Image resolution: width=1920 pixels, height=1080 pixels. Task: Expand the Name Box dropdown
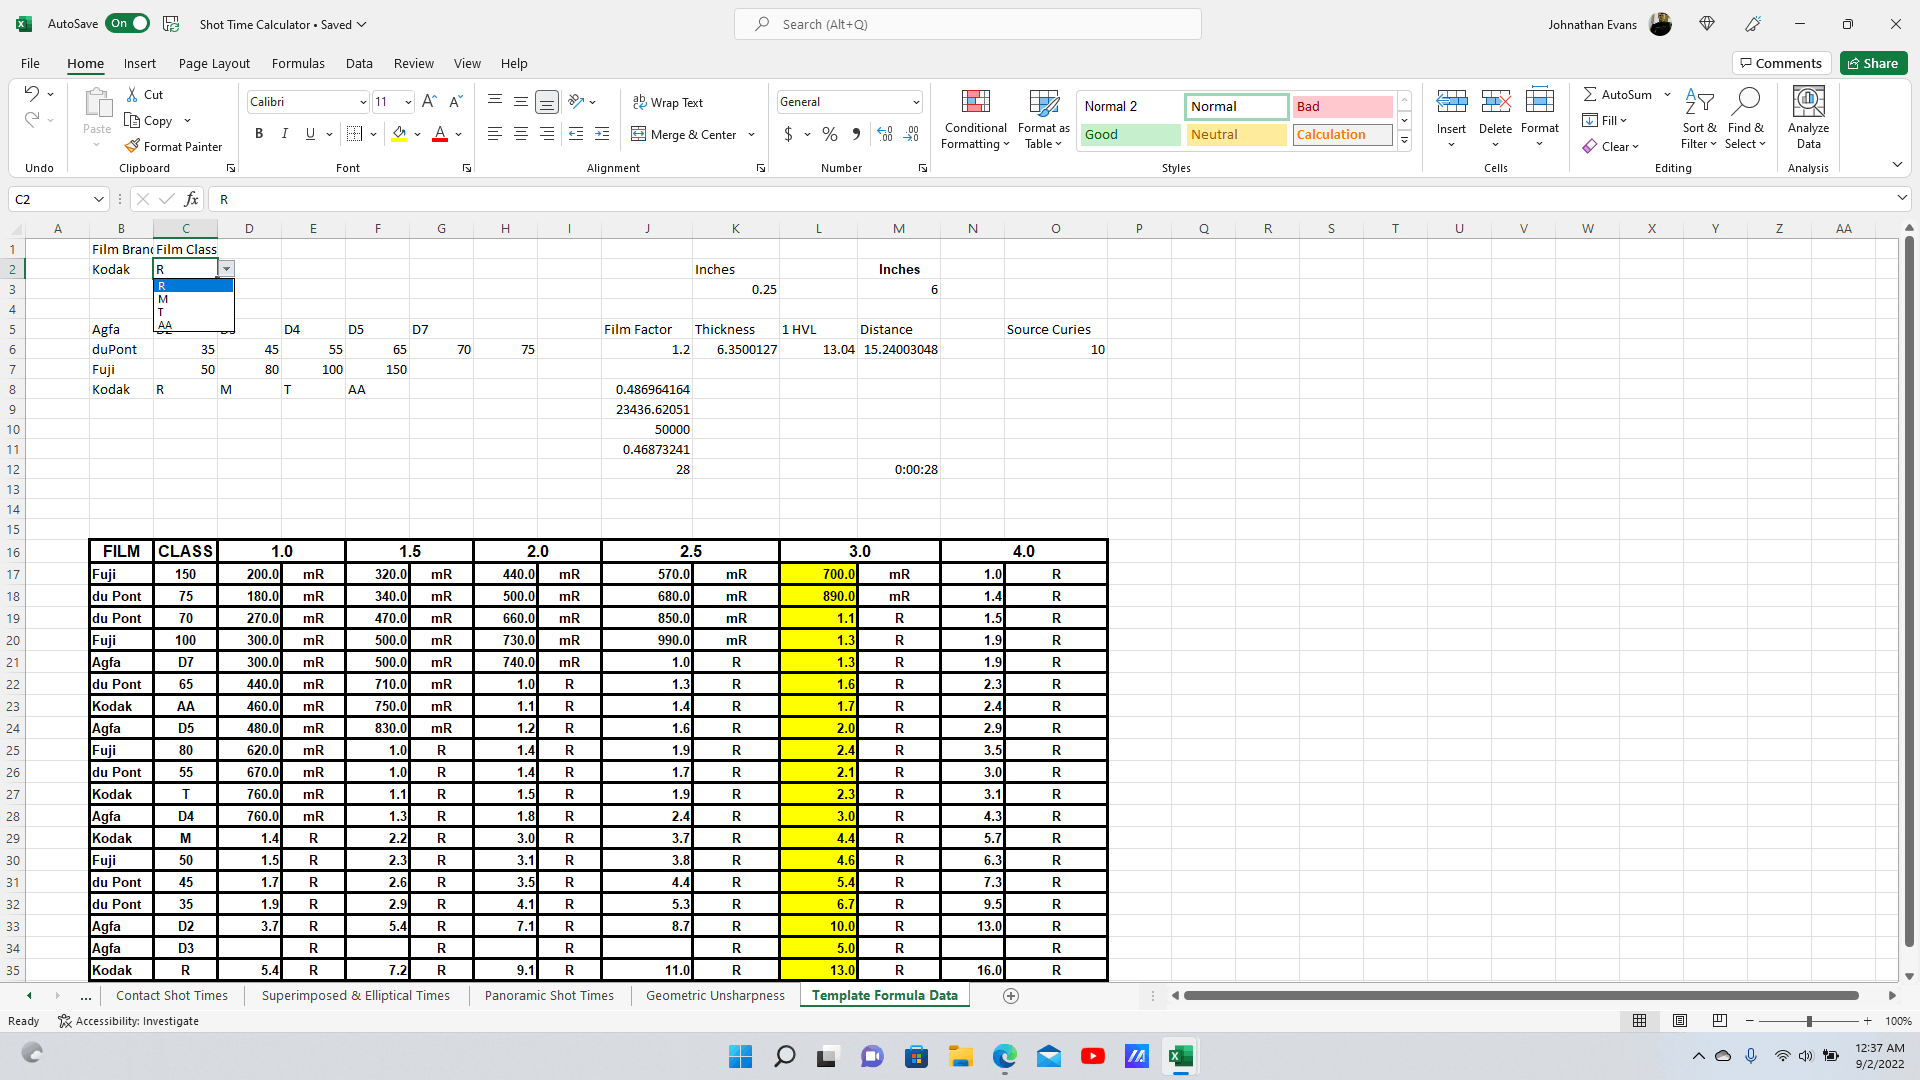98,199
